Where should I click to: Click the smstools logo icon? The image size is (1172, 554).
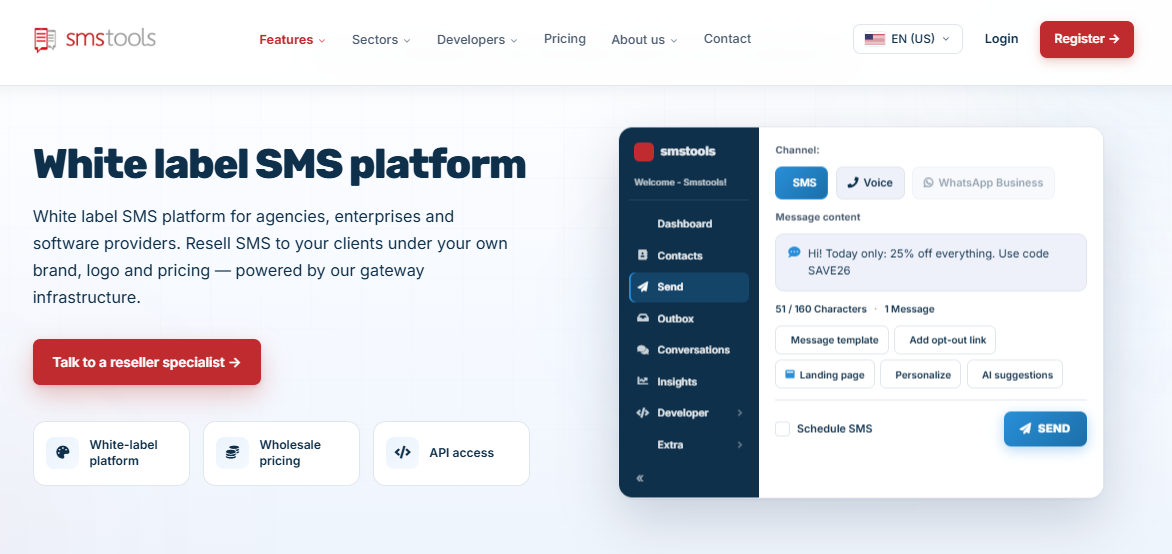pos(46,40)
